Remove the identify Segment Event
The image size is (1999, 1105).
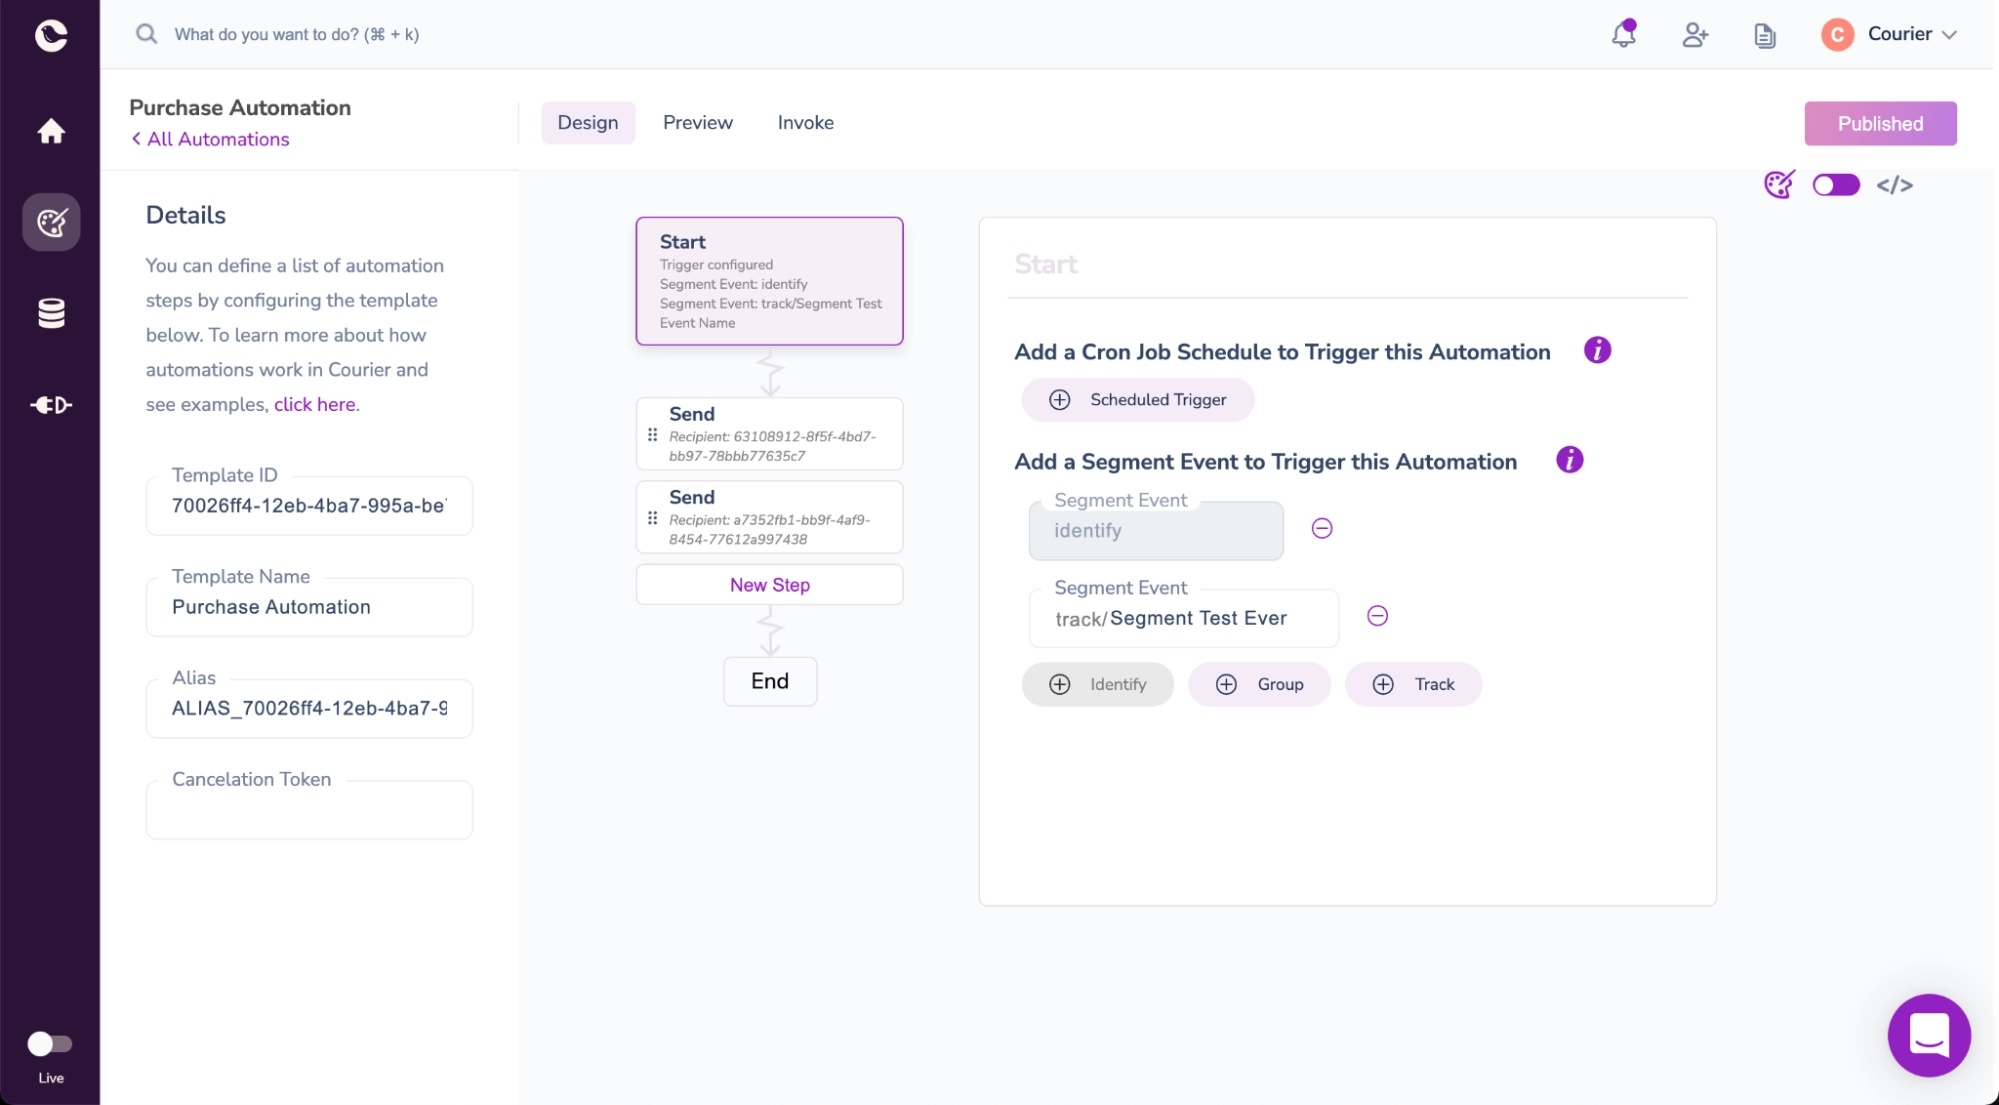pyautogui.click(x=1321, y=528)
